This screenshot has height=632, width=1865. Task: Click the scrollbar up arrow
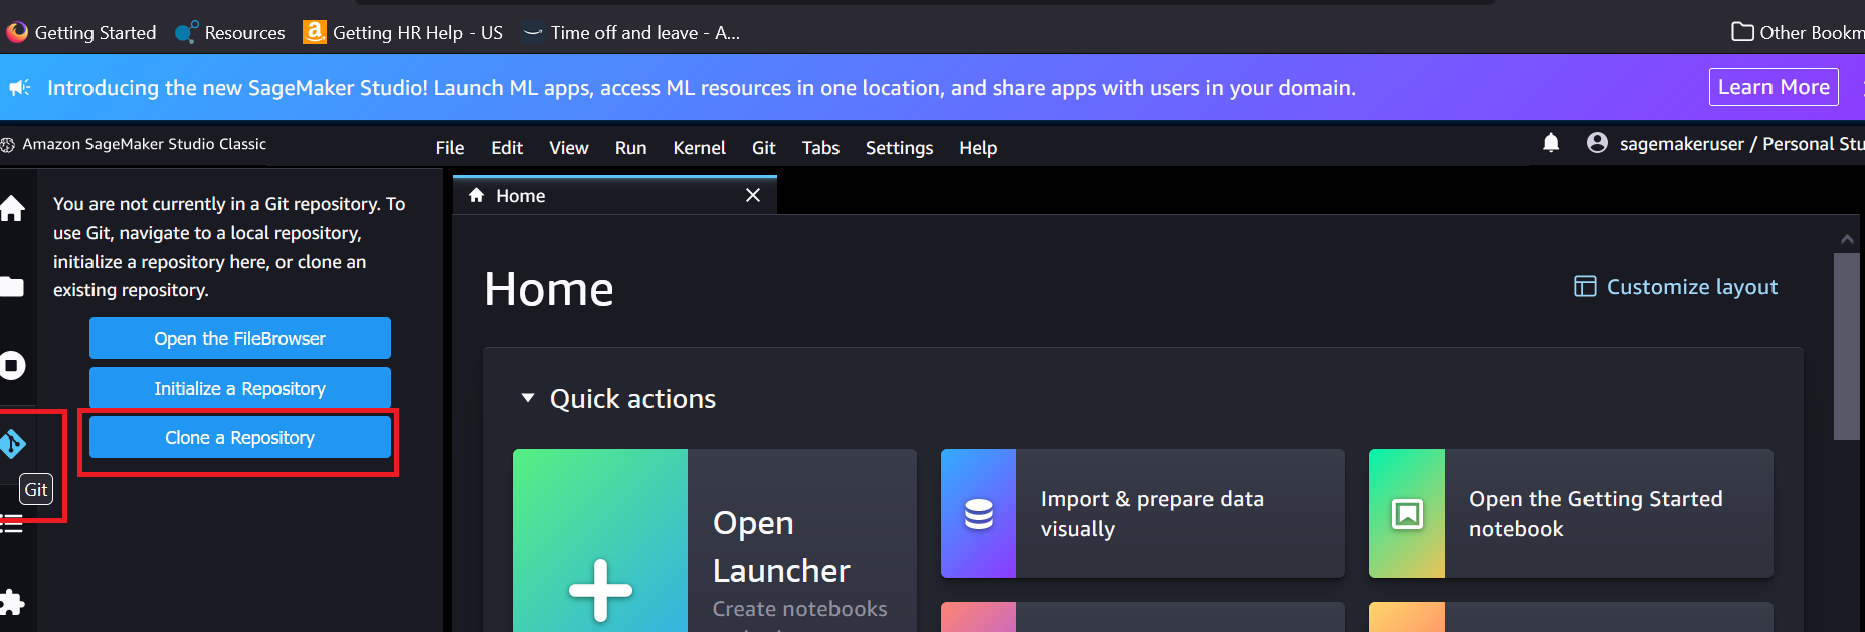tap(1847, 239)
